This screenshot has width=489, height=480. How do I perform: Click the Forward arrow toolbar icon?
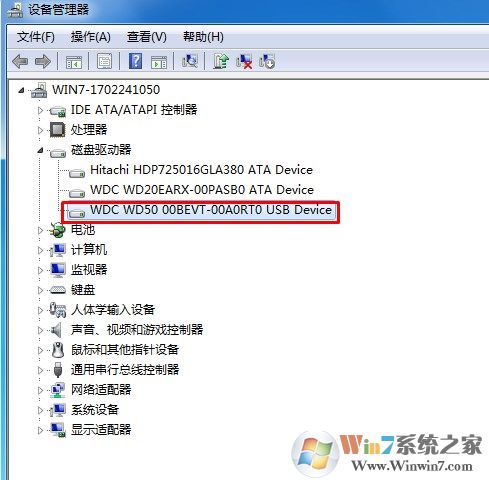[42, 61]
